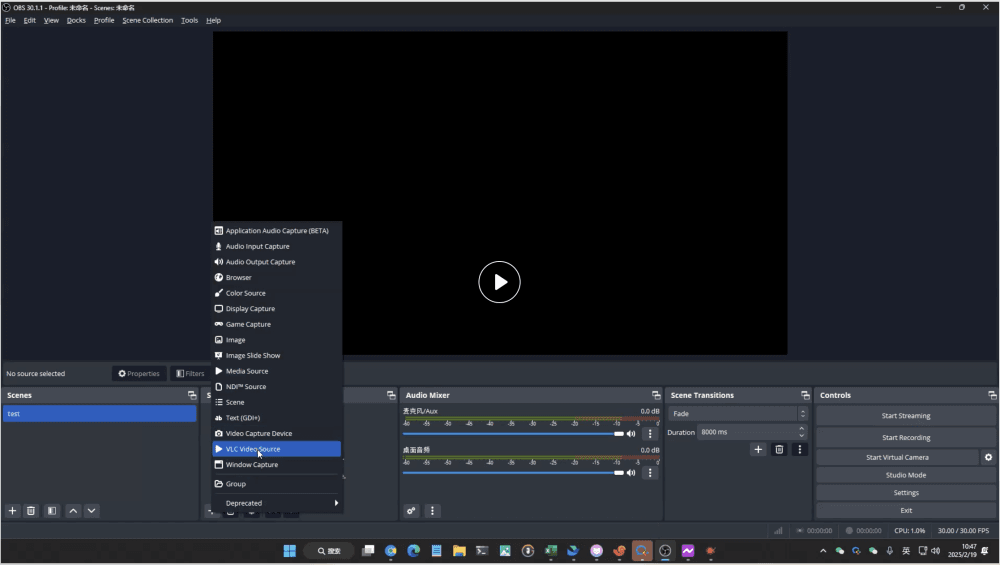The width and height of the screenshot is (1000, 565).
Task: Open Microsoft Edge from taskbar
Action: click(413, 551)
